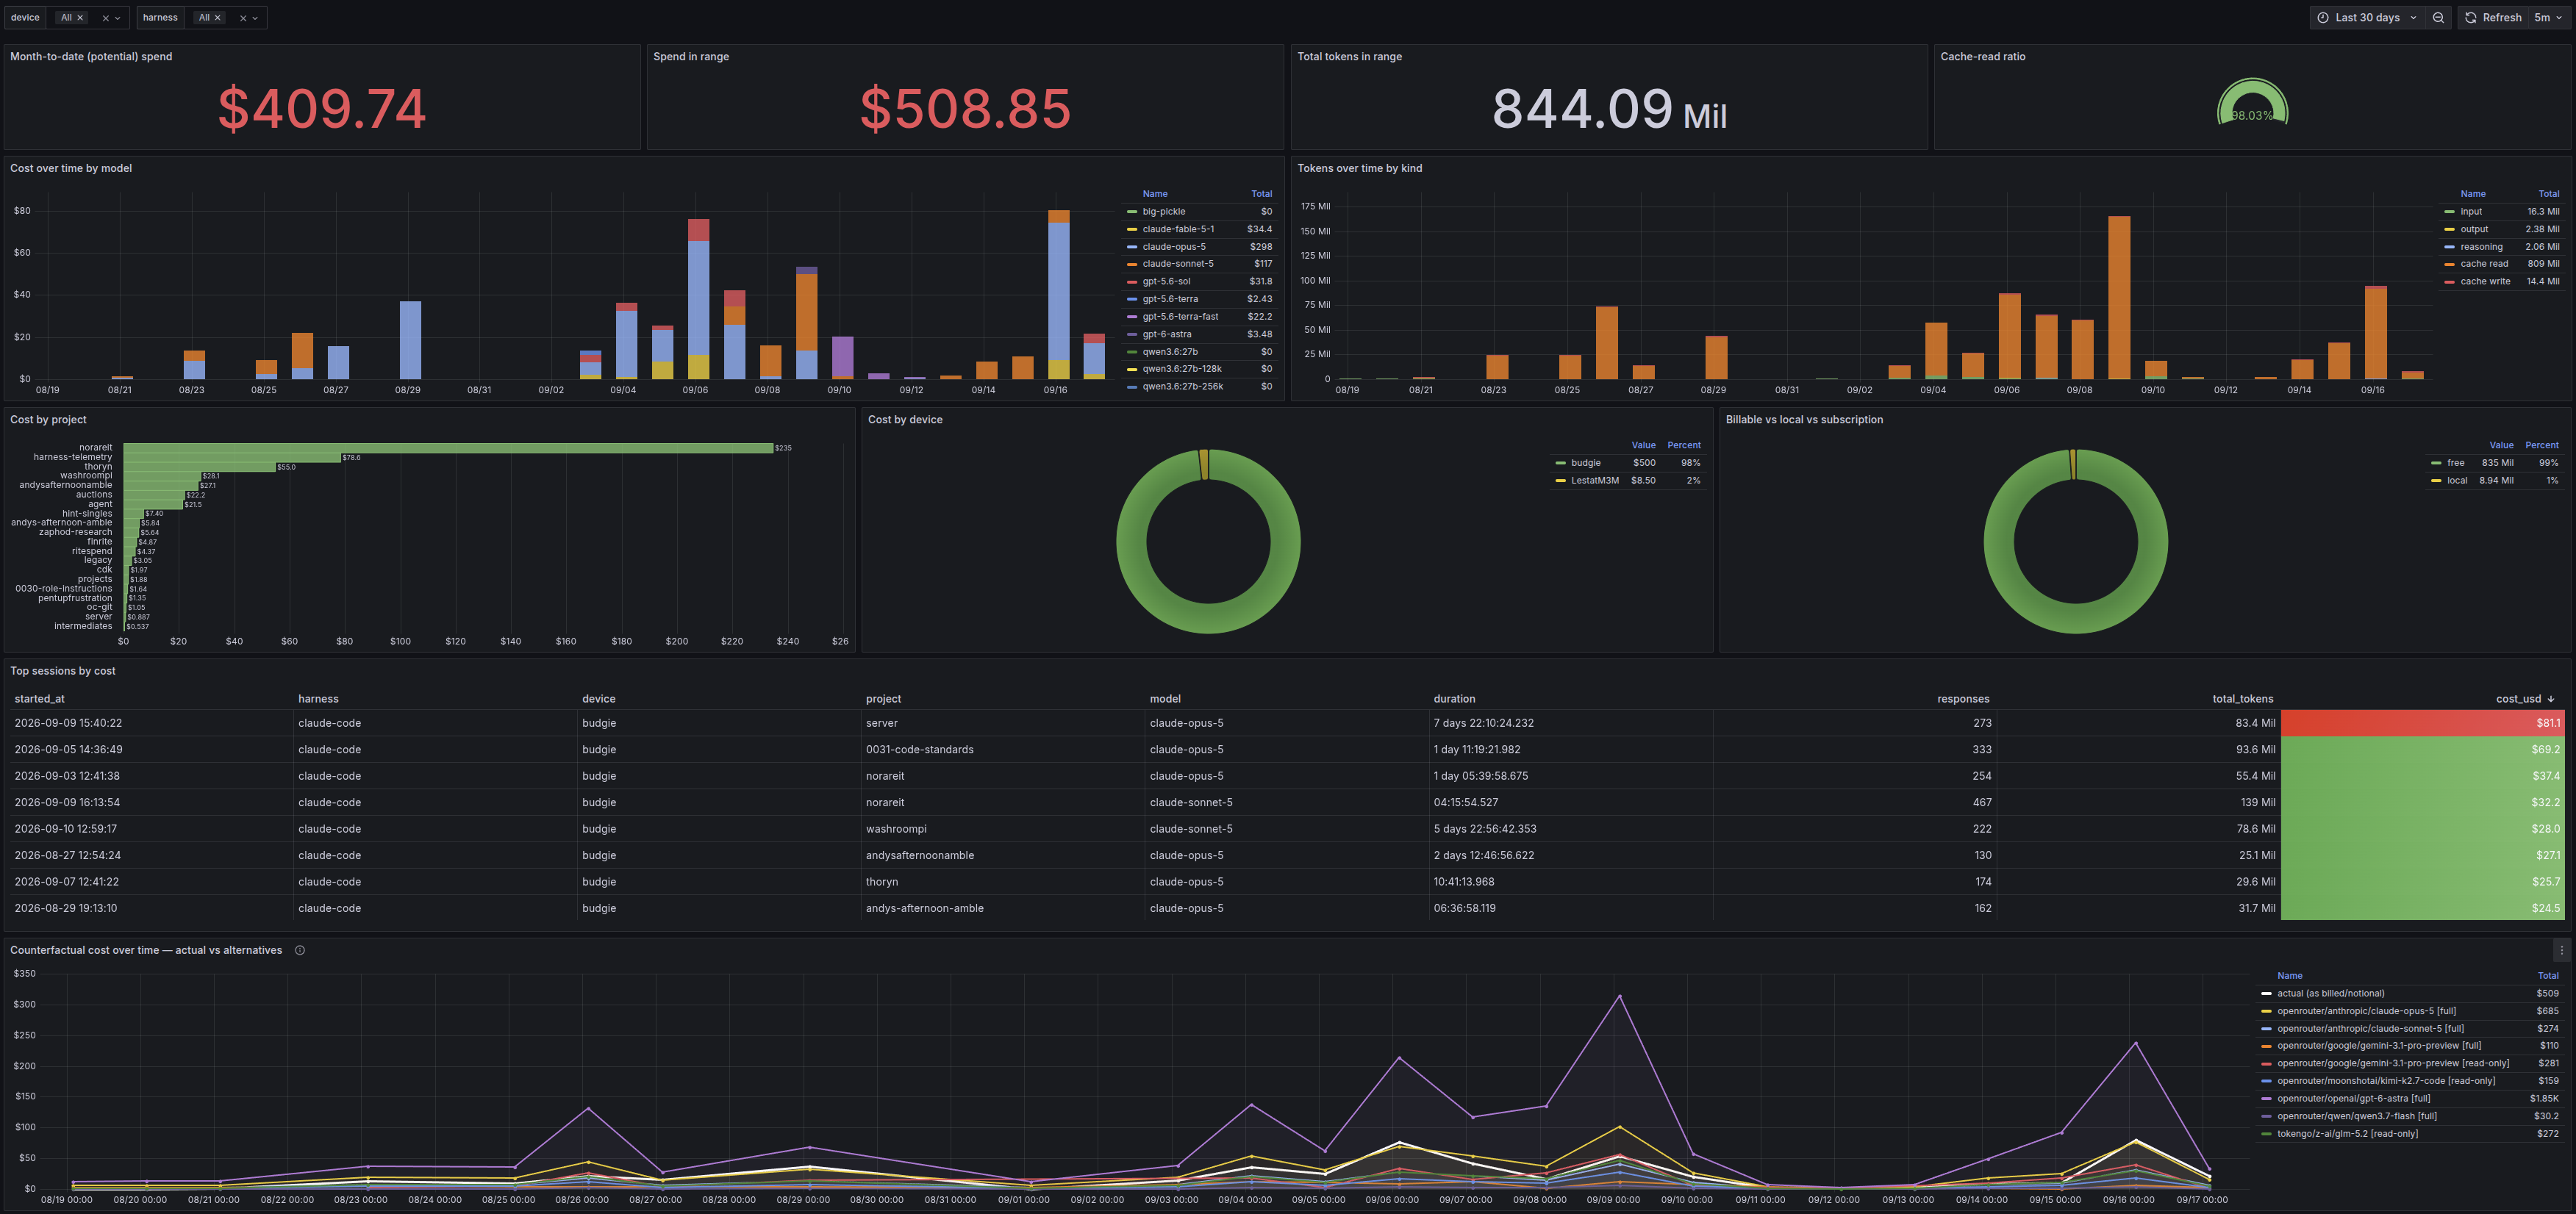Clear all values in the device variable
Image resolution: width=2576 pixels, height=1214 pixels.
pyautogui.click(x=105, y=18)
